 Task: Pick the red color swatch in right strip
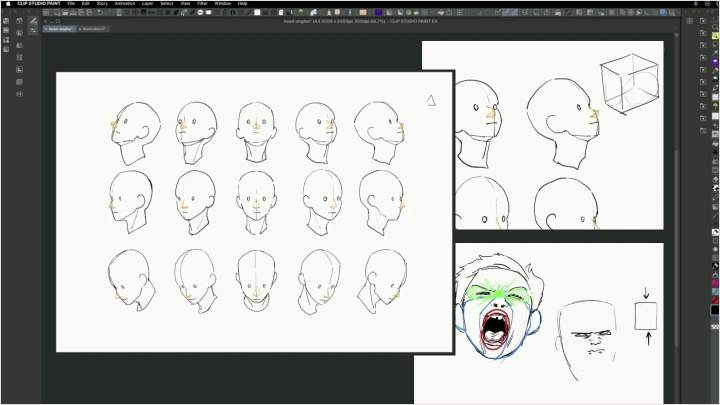point(715,300)
